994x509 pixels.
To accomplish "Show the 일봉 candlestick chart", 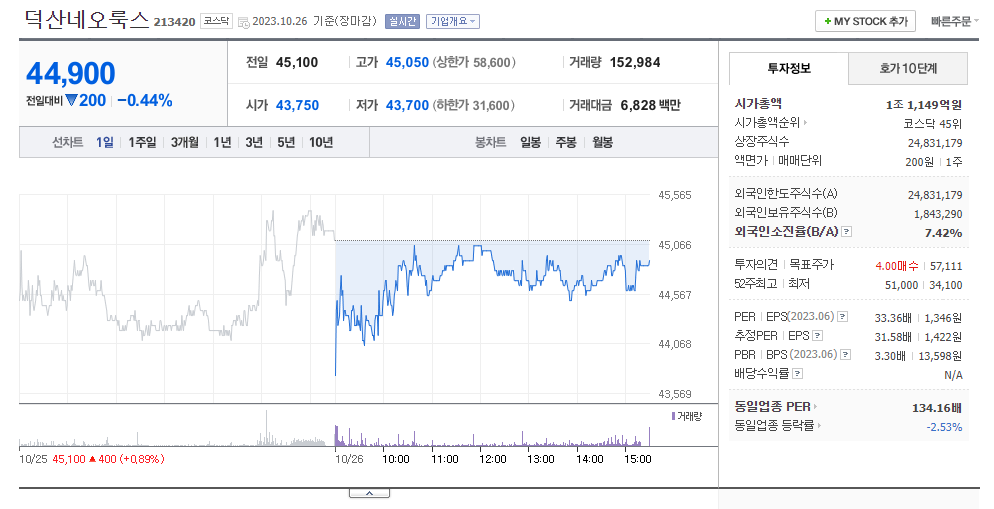I will 531,143.
